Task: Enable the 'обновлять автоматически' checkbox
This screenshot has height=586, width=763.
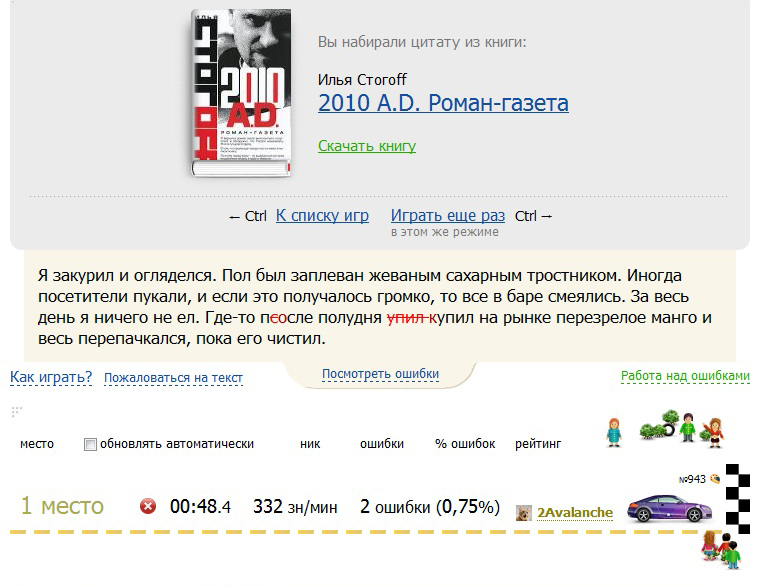Action: (90, 444)
